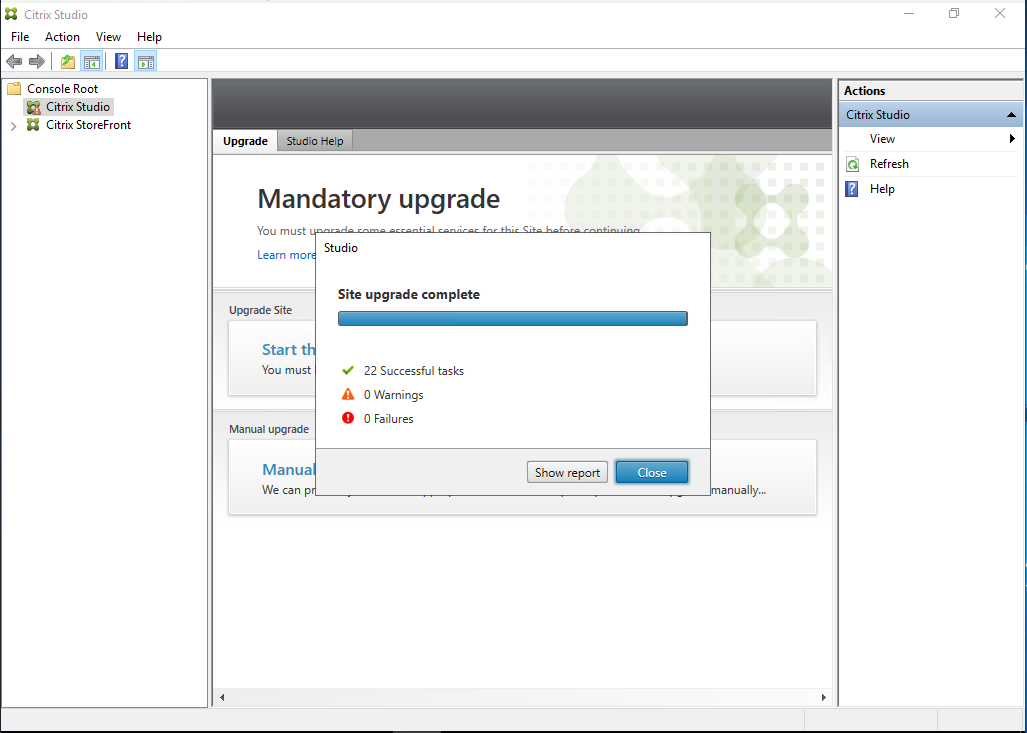
Task: Click the "0 Warnings" text
Action: [394, 395]
